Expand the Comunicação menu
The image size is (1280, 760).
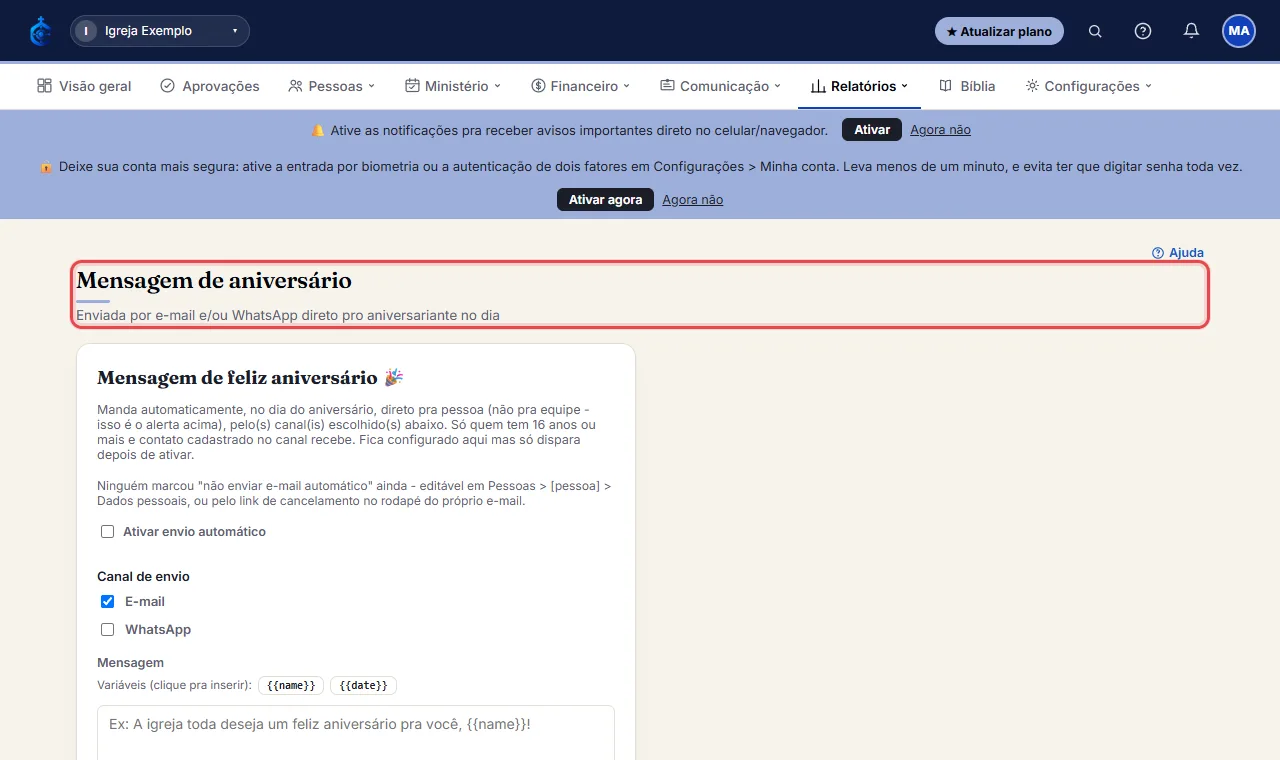coord(720,86)
